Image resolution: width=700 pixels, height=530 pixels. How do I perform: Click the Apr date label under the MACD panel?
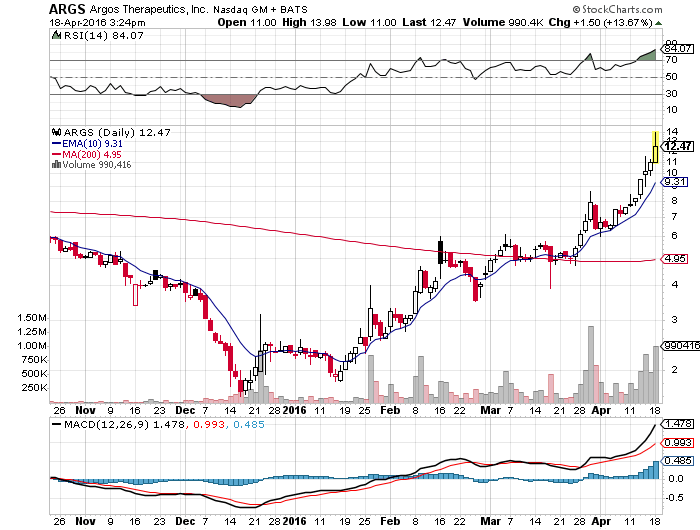(601, 521)
